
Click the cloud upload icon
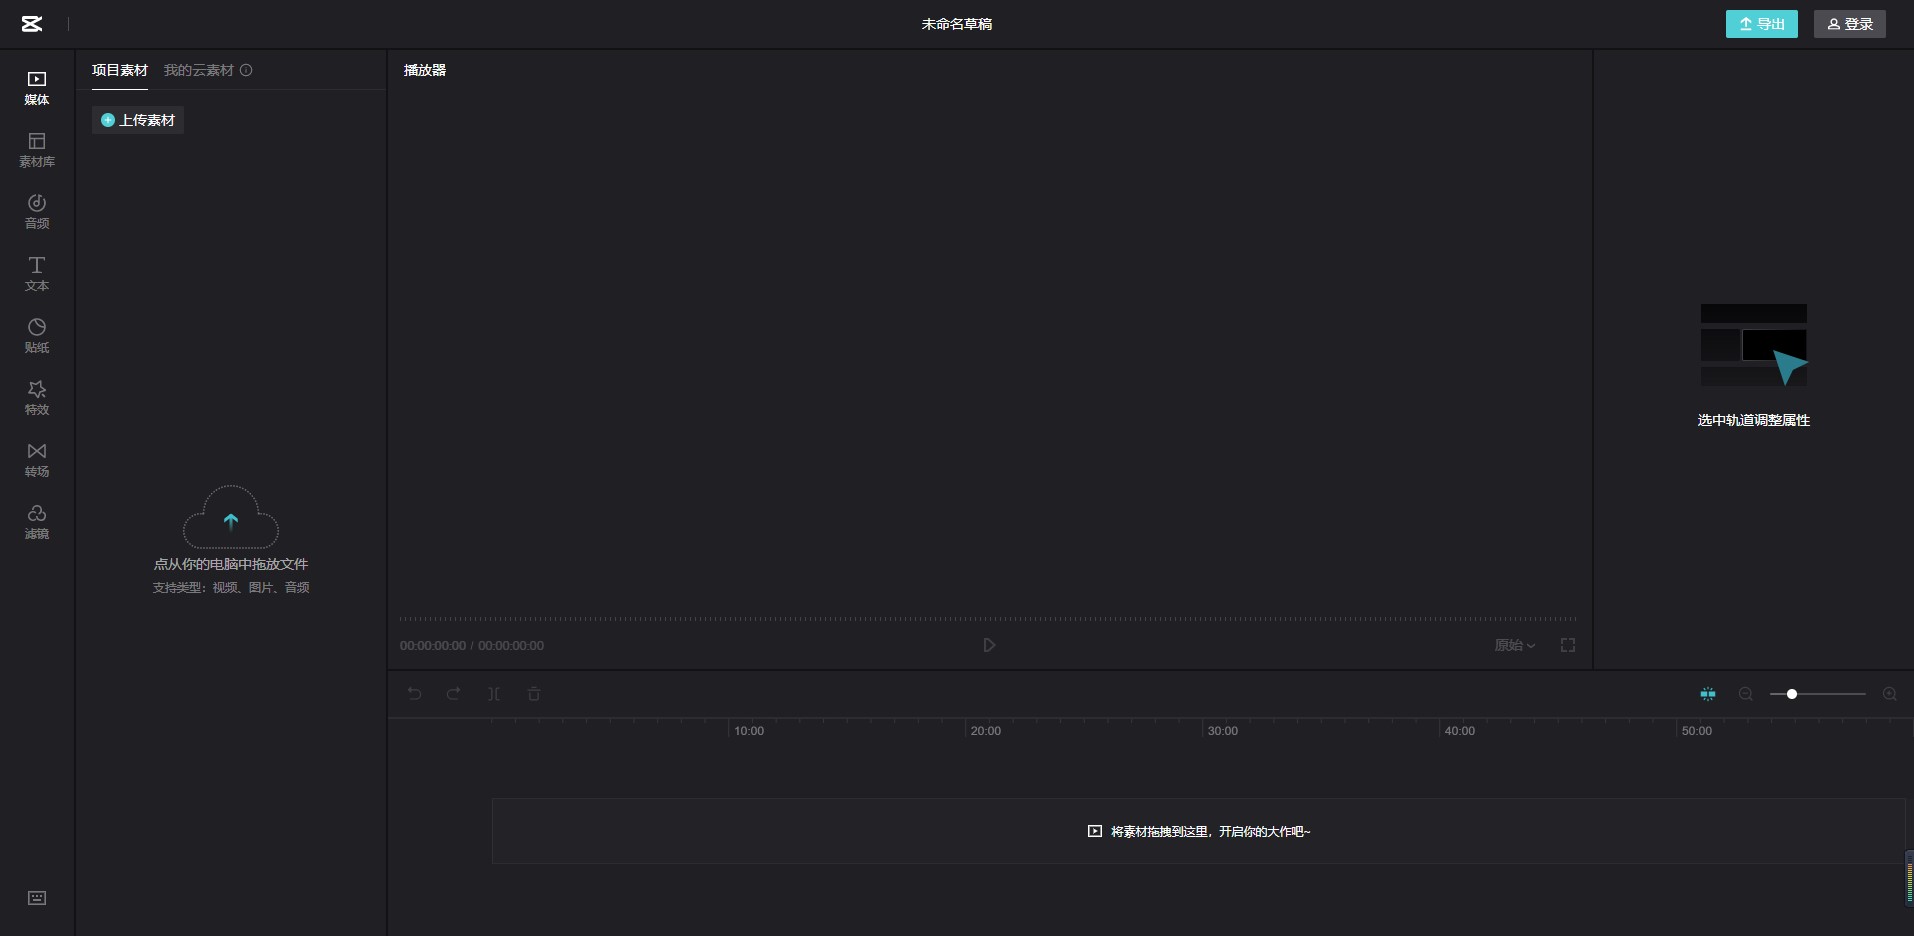pos(231,517)
